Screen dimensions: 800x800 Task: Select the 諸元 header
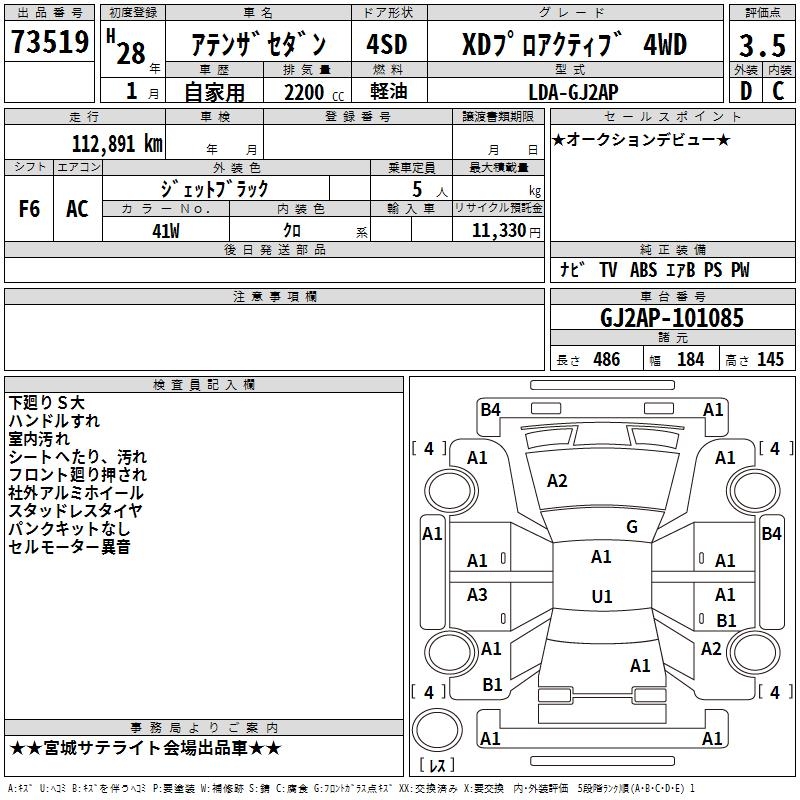point(672,337)
